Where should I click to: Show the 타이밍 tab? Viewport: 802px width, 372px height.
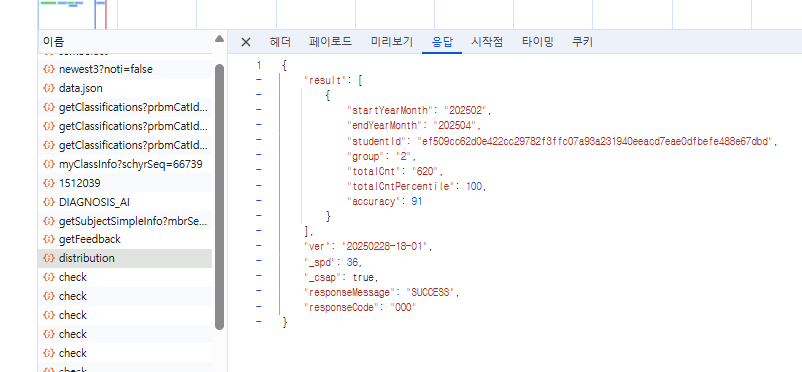point(538,42)
